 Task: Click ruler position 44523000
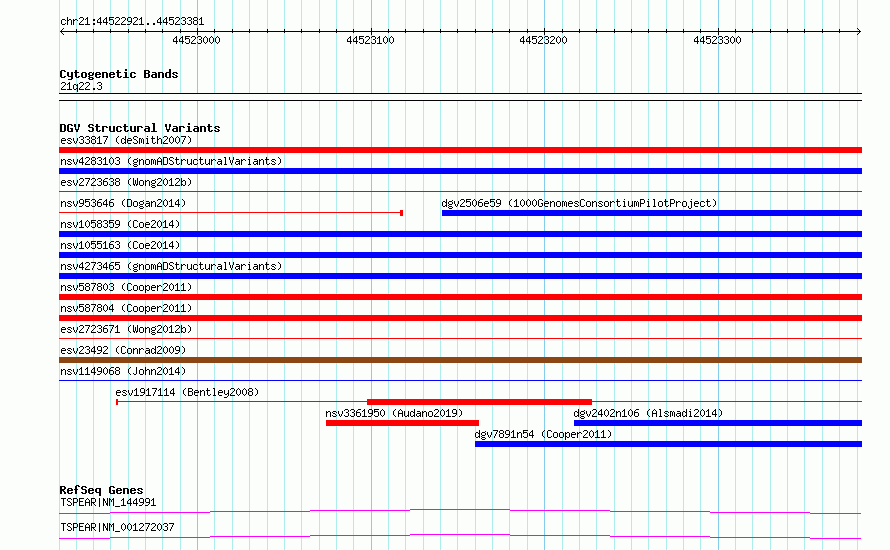click(x=196, y=40)
